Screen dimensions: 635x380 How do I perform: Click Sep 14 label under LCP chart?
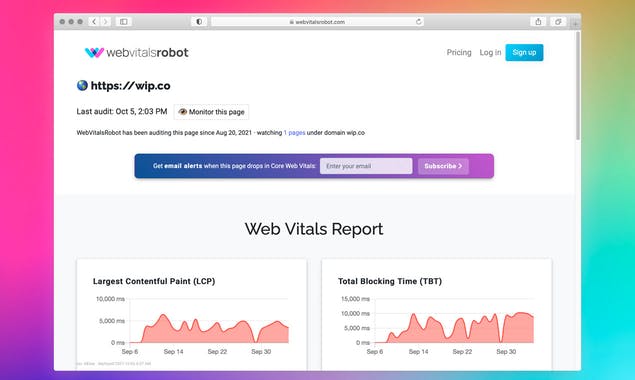point(173,352)
